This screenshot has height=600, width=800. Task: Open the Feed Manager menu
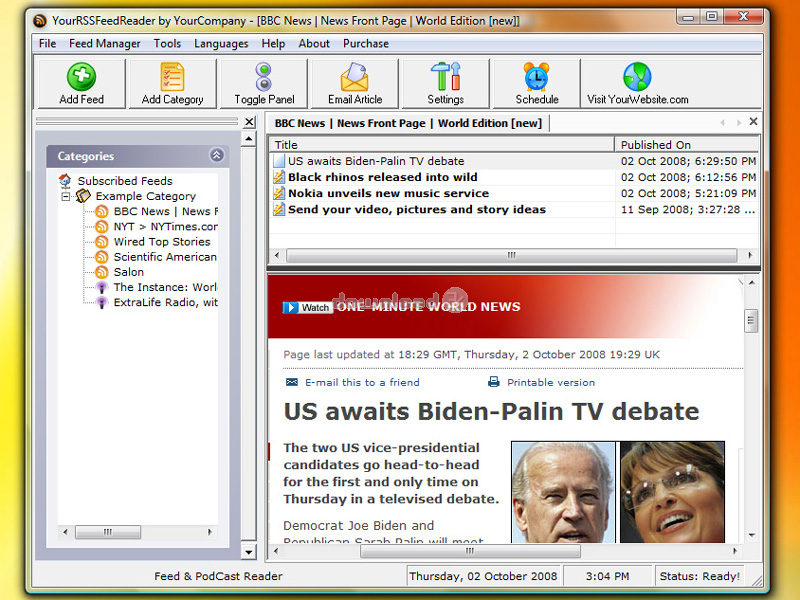pos(105,43)
